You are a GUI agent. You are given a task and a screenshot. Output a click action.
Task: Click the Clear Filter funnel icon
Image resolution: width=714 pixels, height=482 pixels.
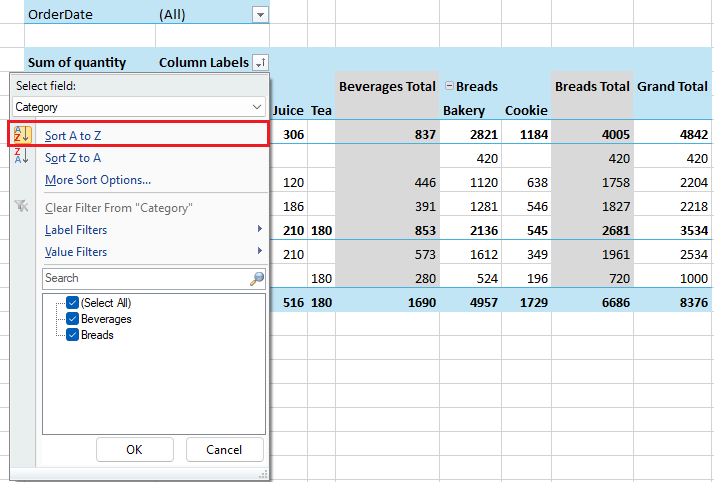pos(22,207)
